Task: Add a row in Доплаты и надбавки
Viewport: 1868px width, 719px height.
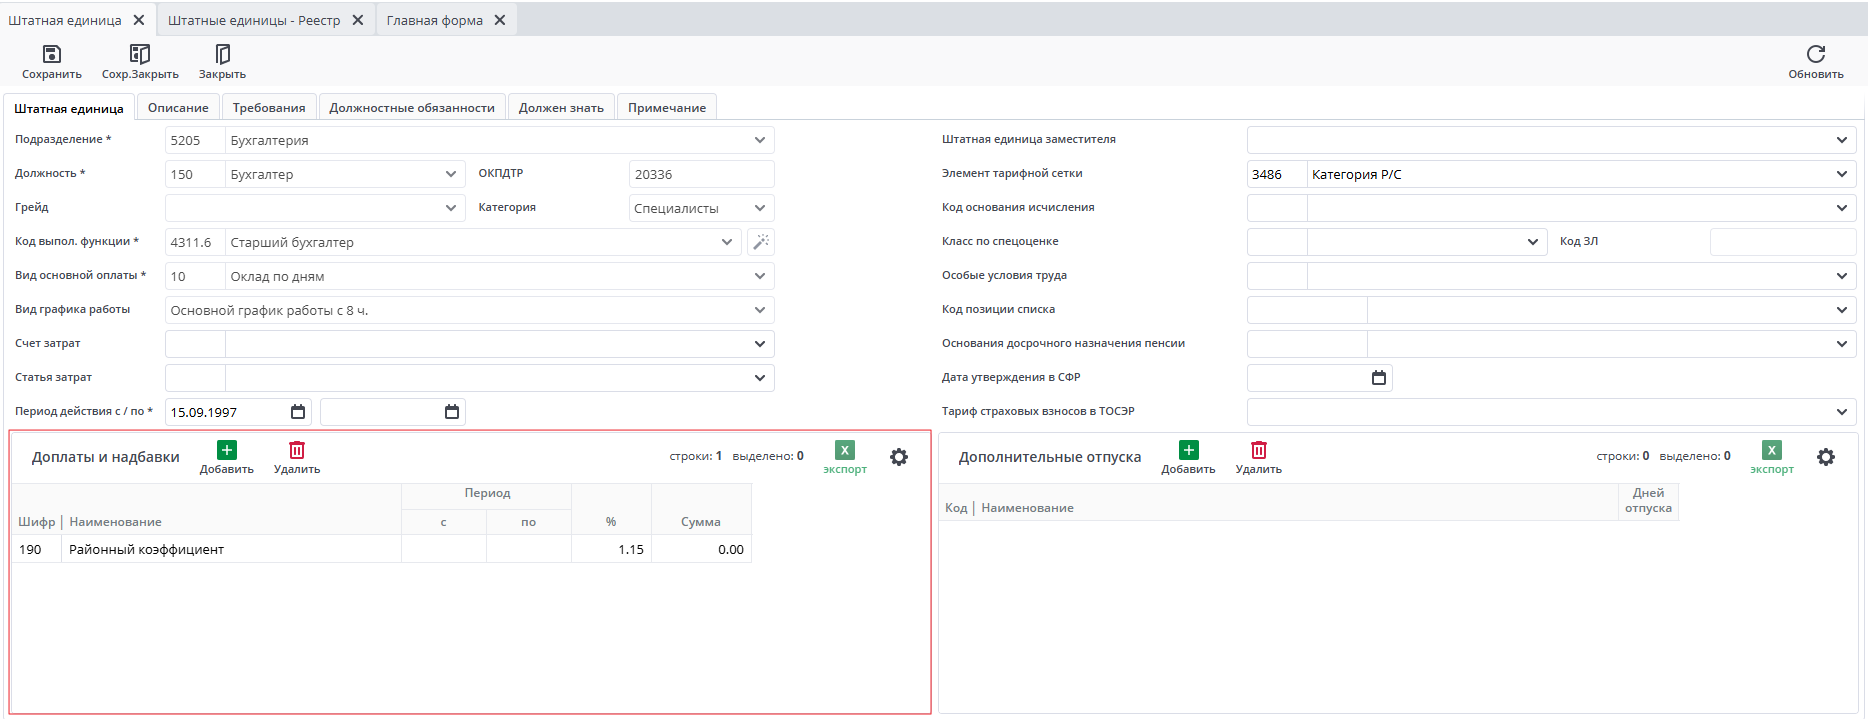Action: click(227, 459)
